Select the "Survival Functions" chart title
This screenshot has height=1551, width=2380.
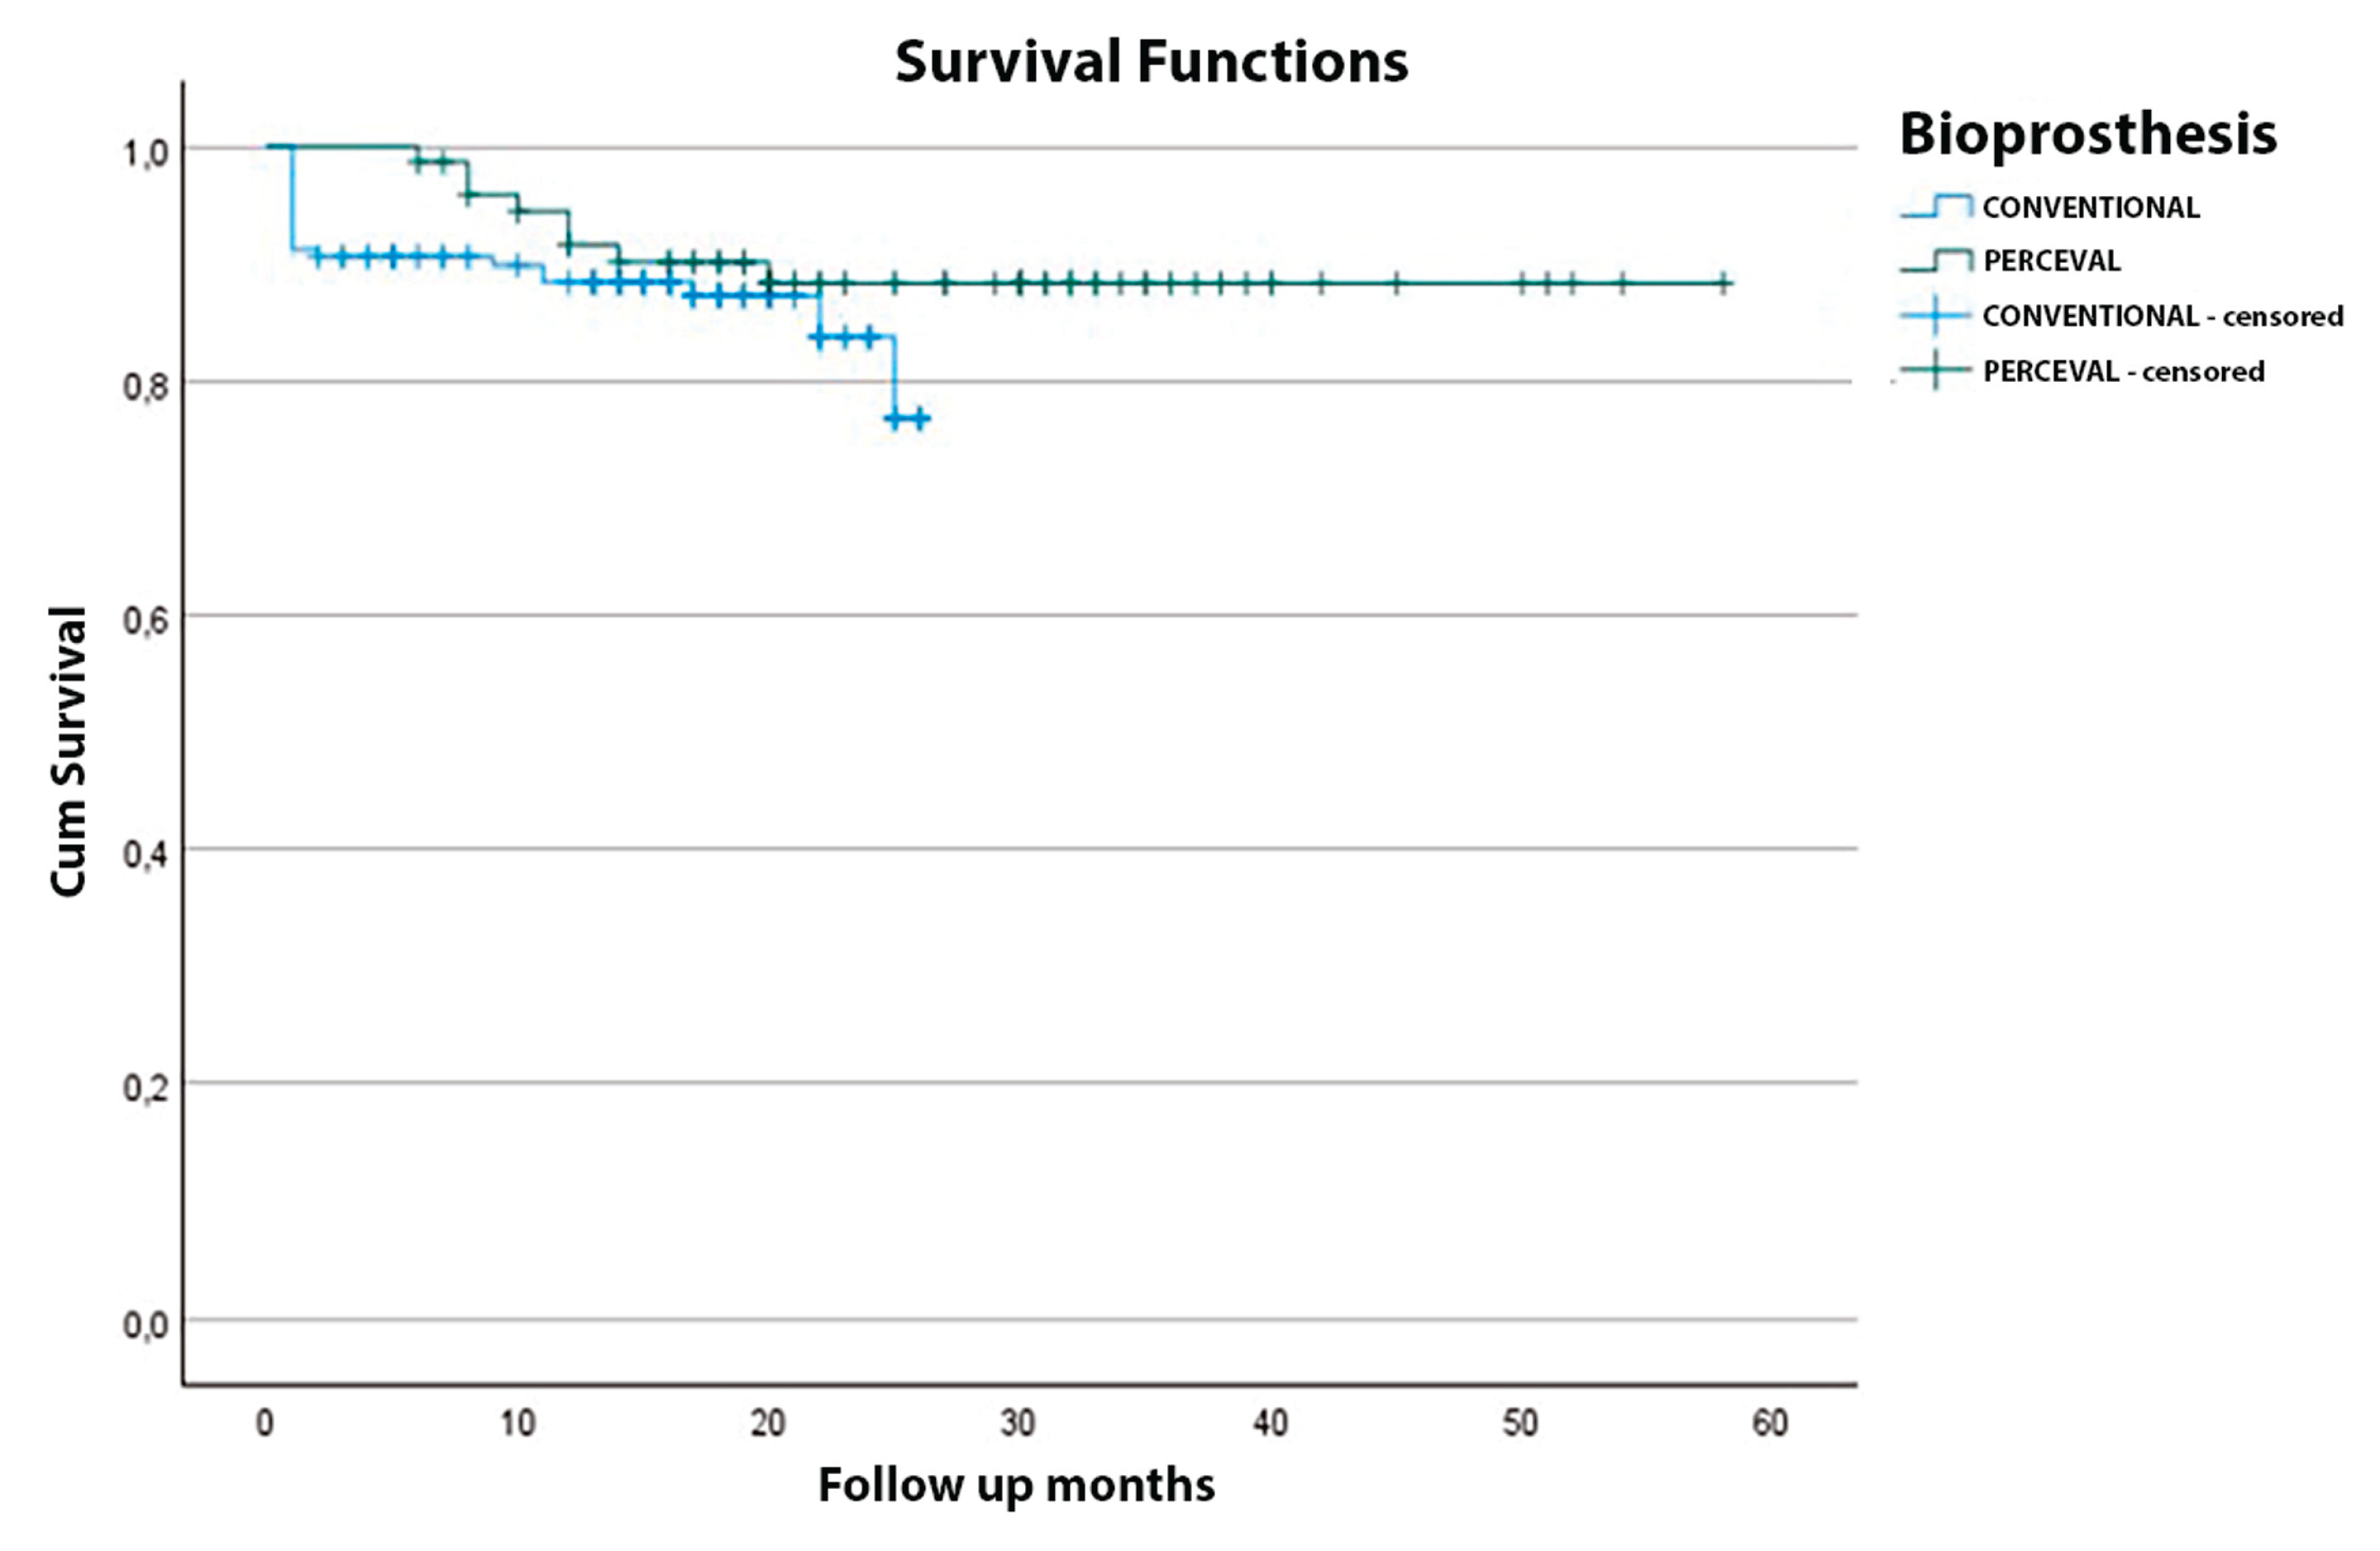[1151, 62]
